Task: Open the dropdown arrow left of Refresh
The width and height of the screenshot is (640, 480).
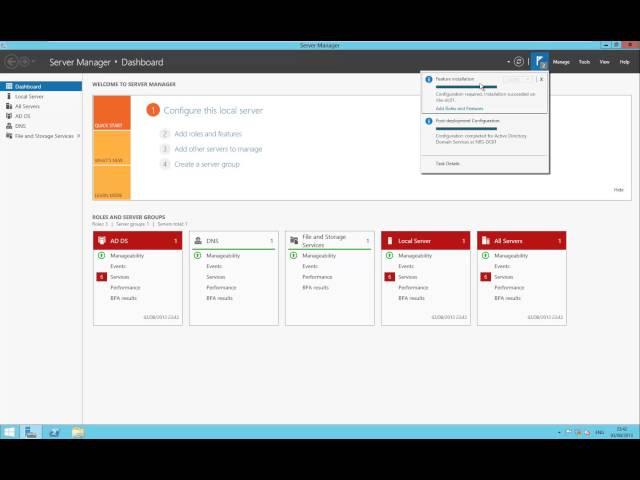Action: point(508,62)
